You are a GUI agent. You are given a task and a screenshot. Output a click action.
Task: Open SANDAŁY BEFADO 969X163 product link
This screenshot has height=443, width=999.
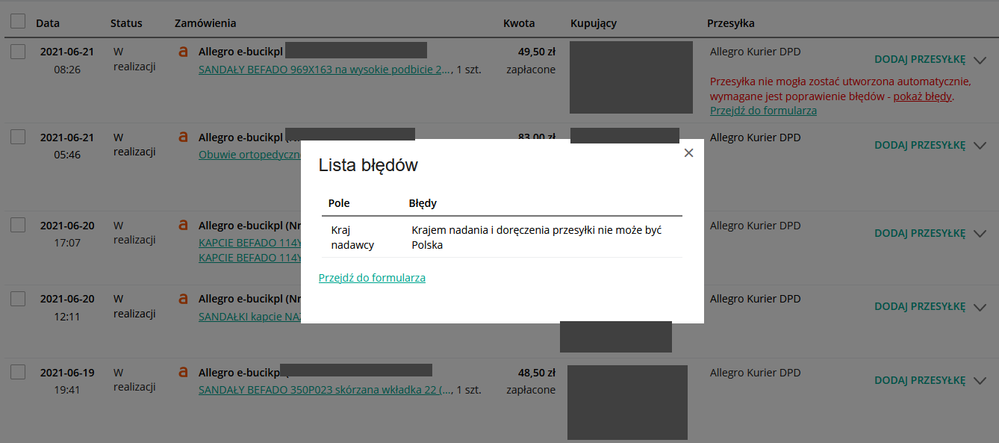click(x=325, y=69)
